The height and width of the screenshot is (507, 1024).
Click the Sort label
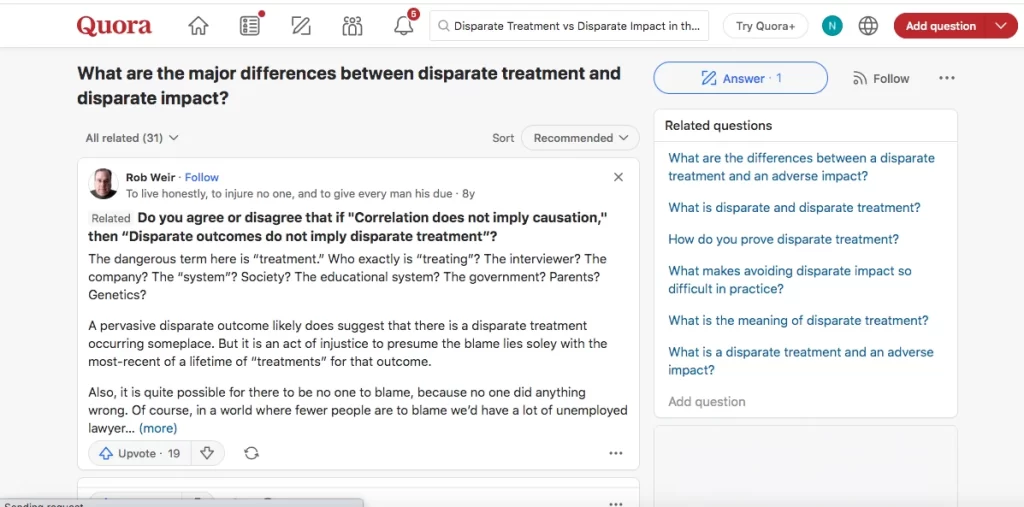click(503, 138)
